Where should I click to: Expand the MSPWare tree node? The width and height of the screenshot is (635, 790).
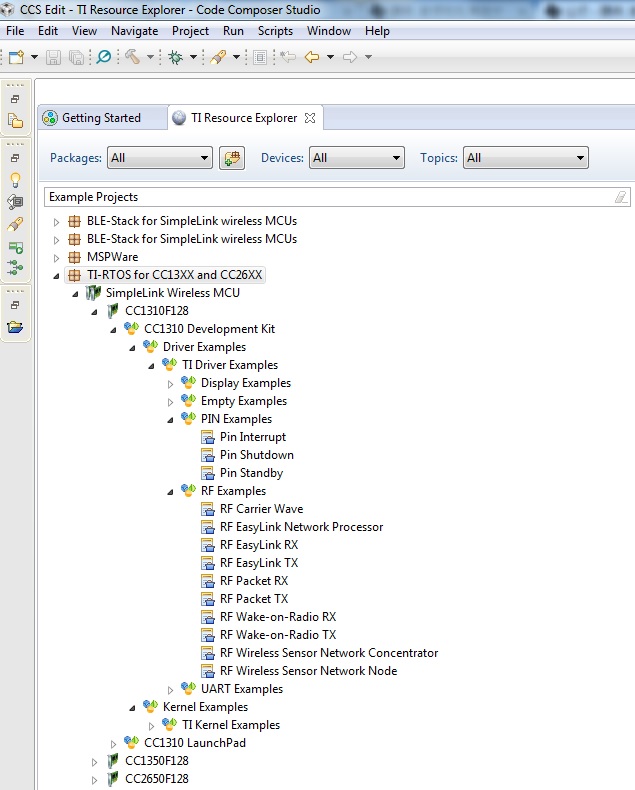(x=56, y=258)
